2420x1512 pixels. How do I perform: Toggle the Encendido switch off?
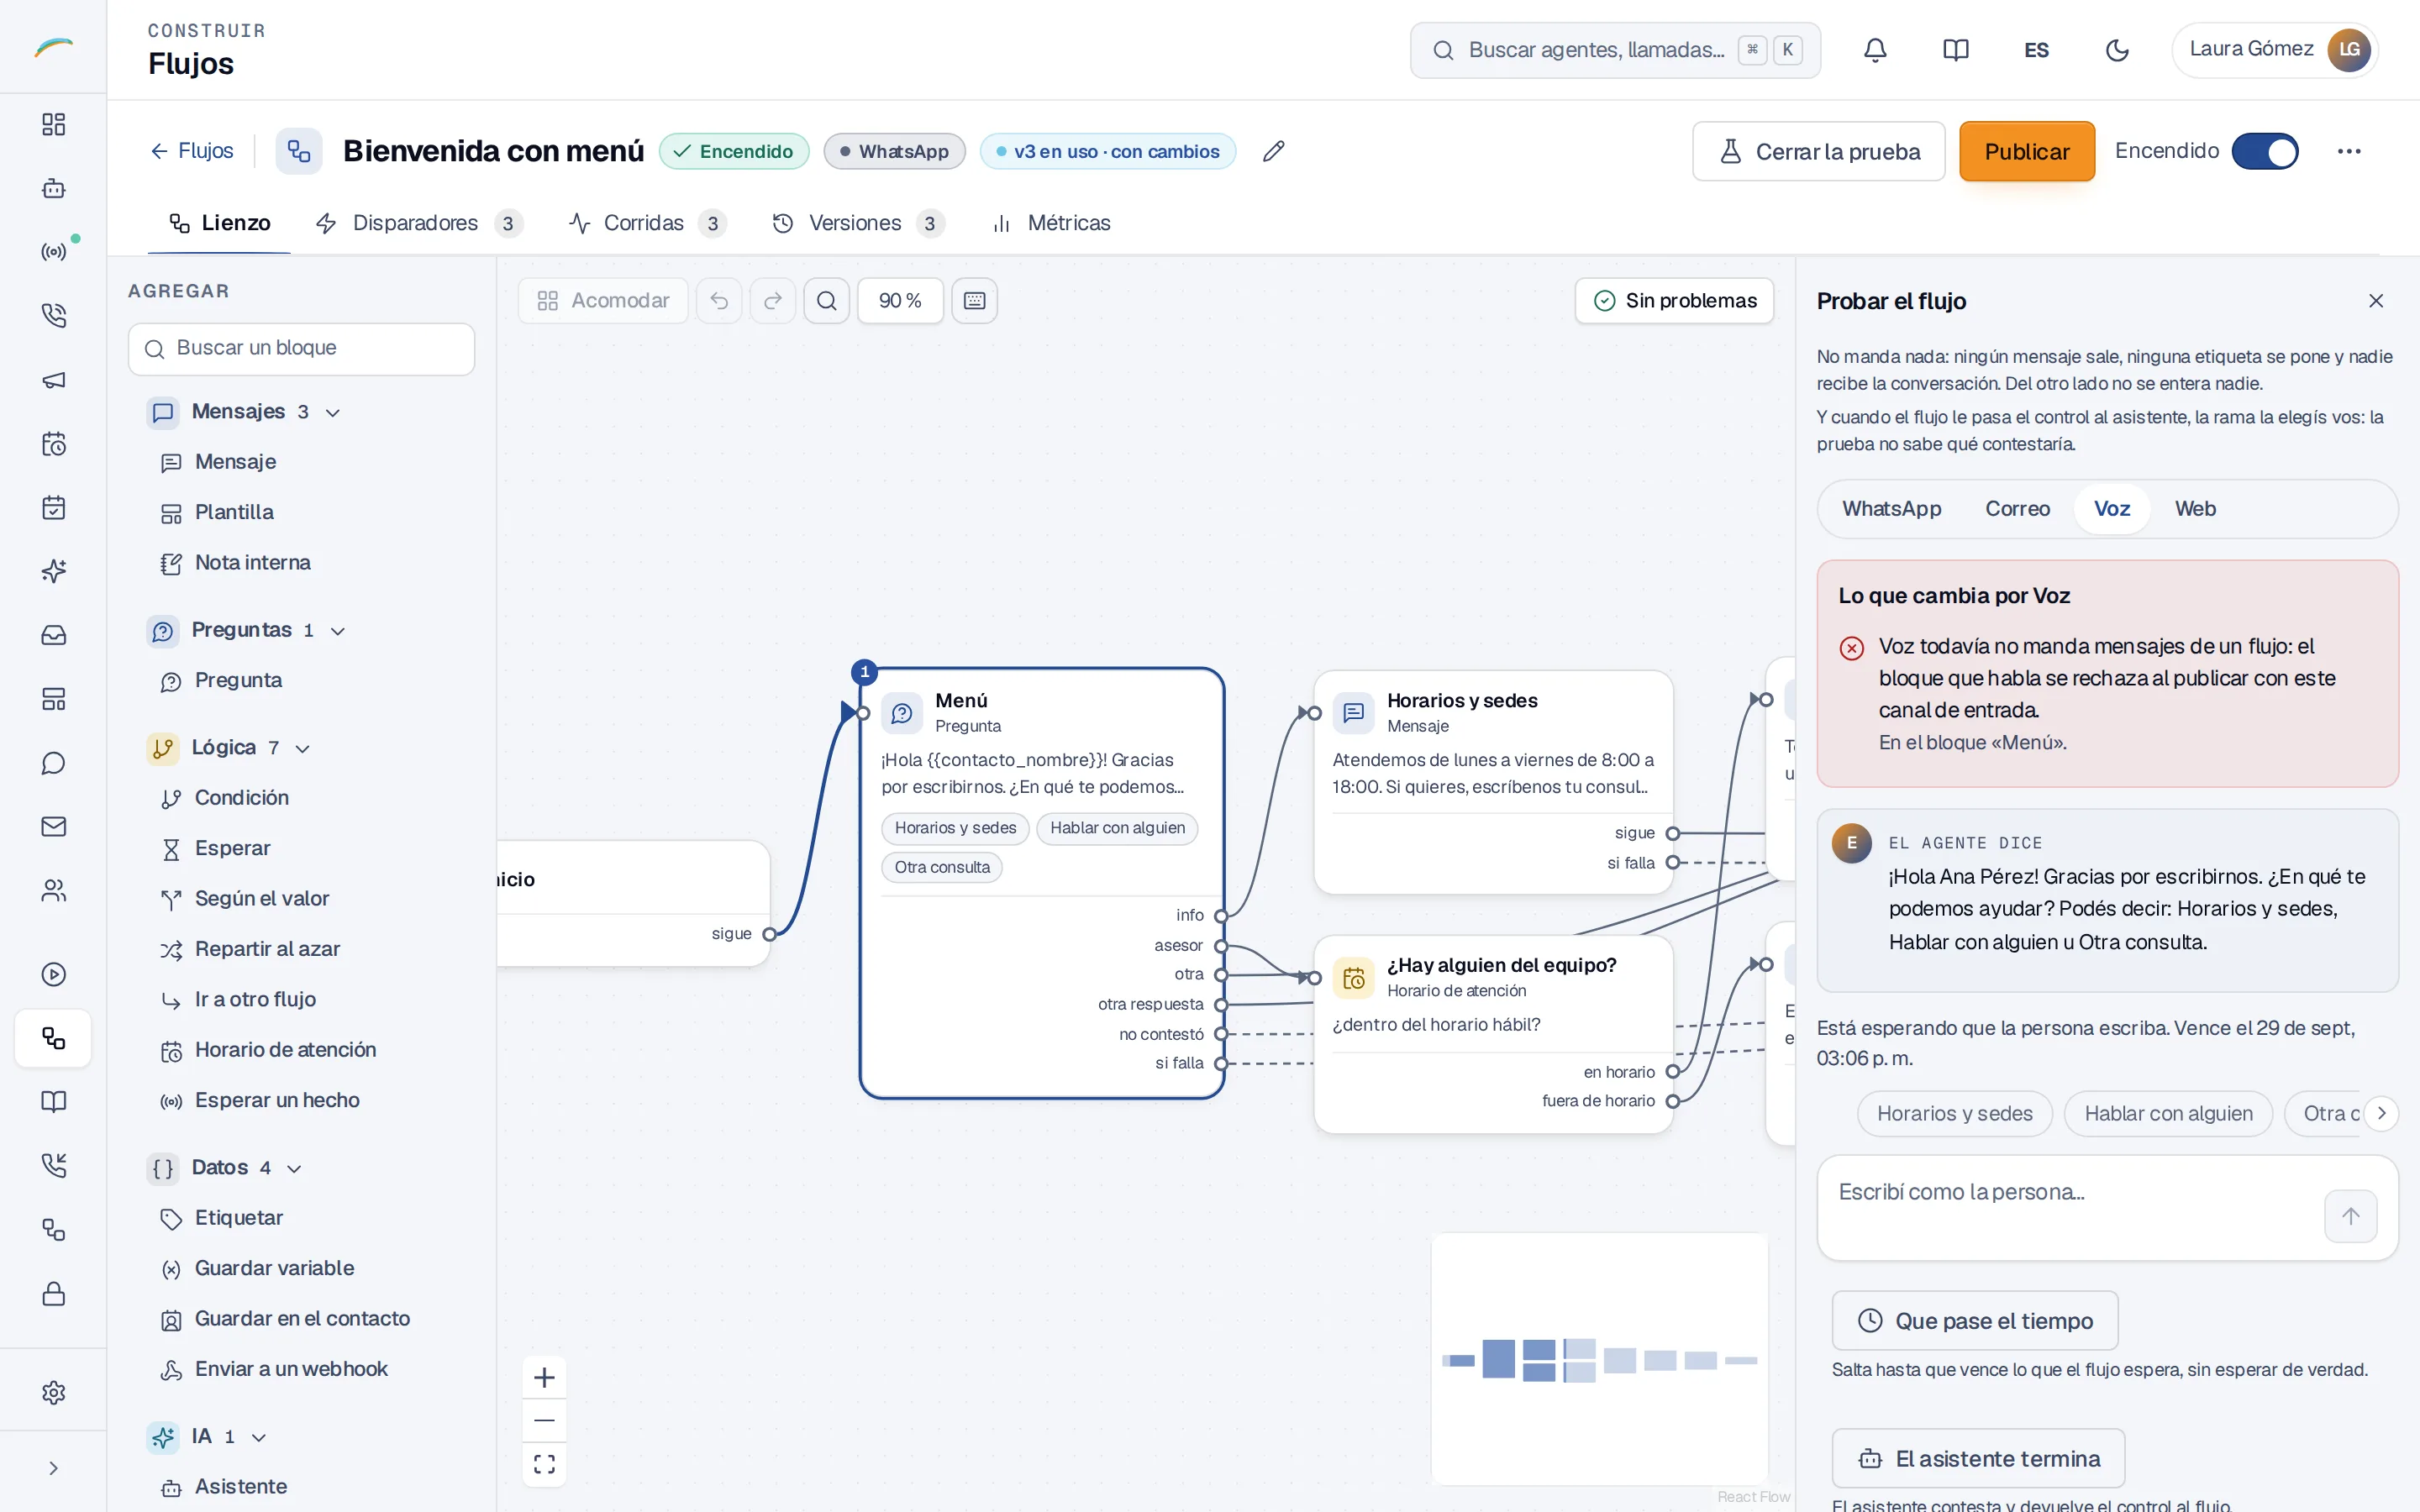2265,152
